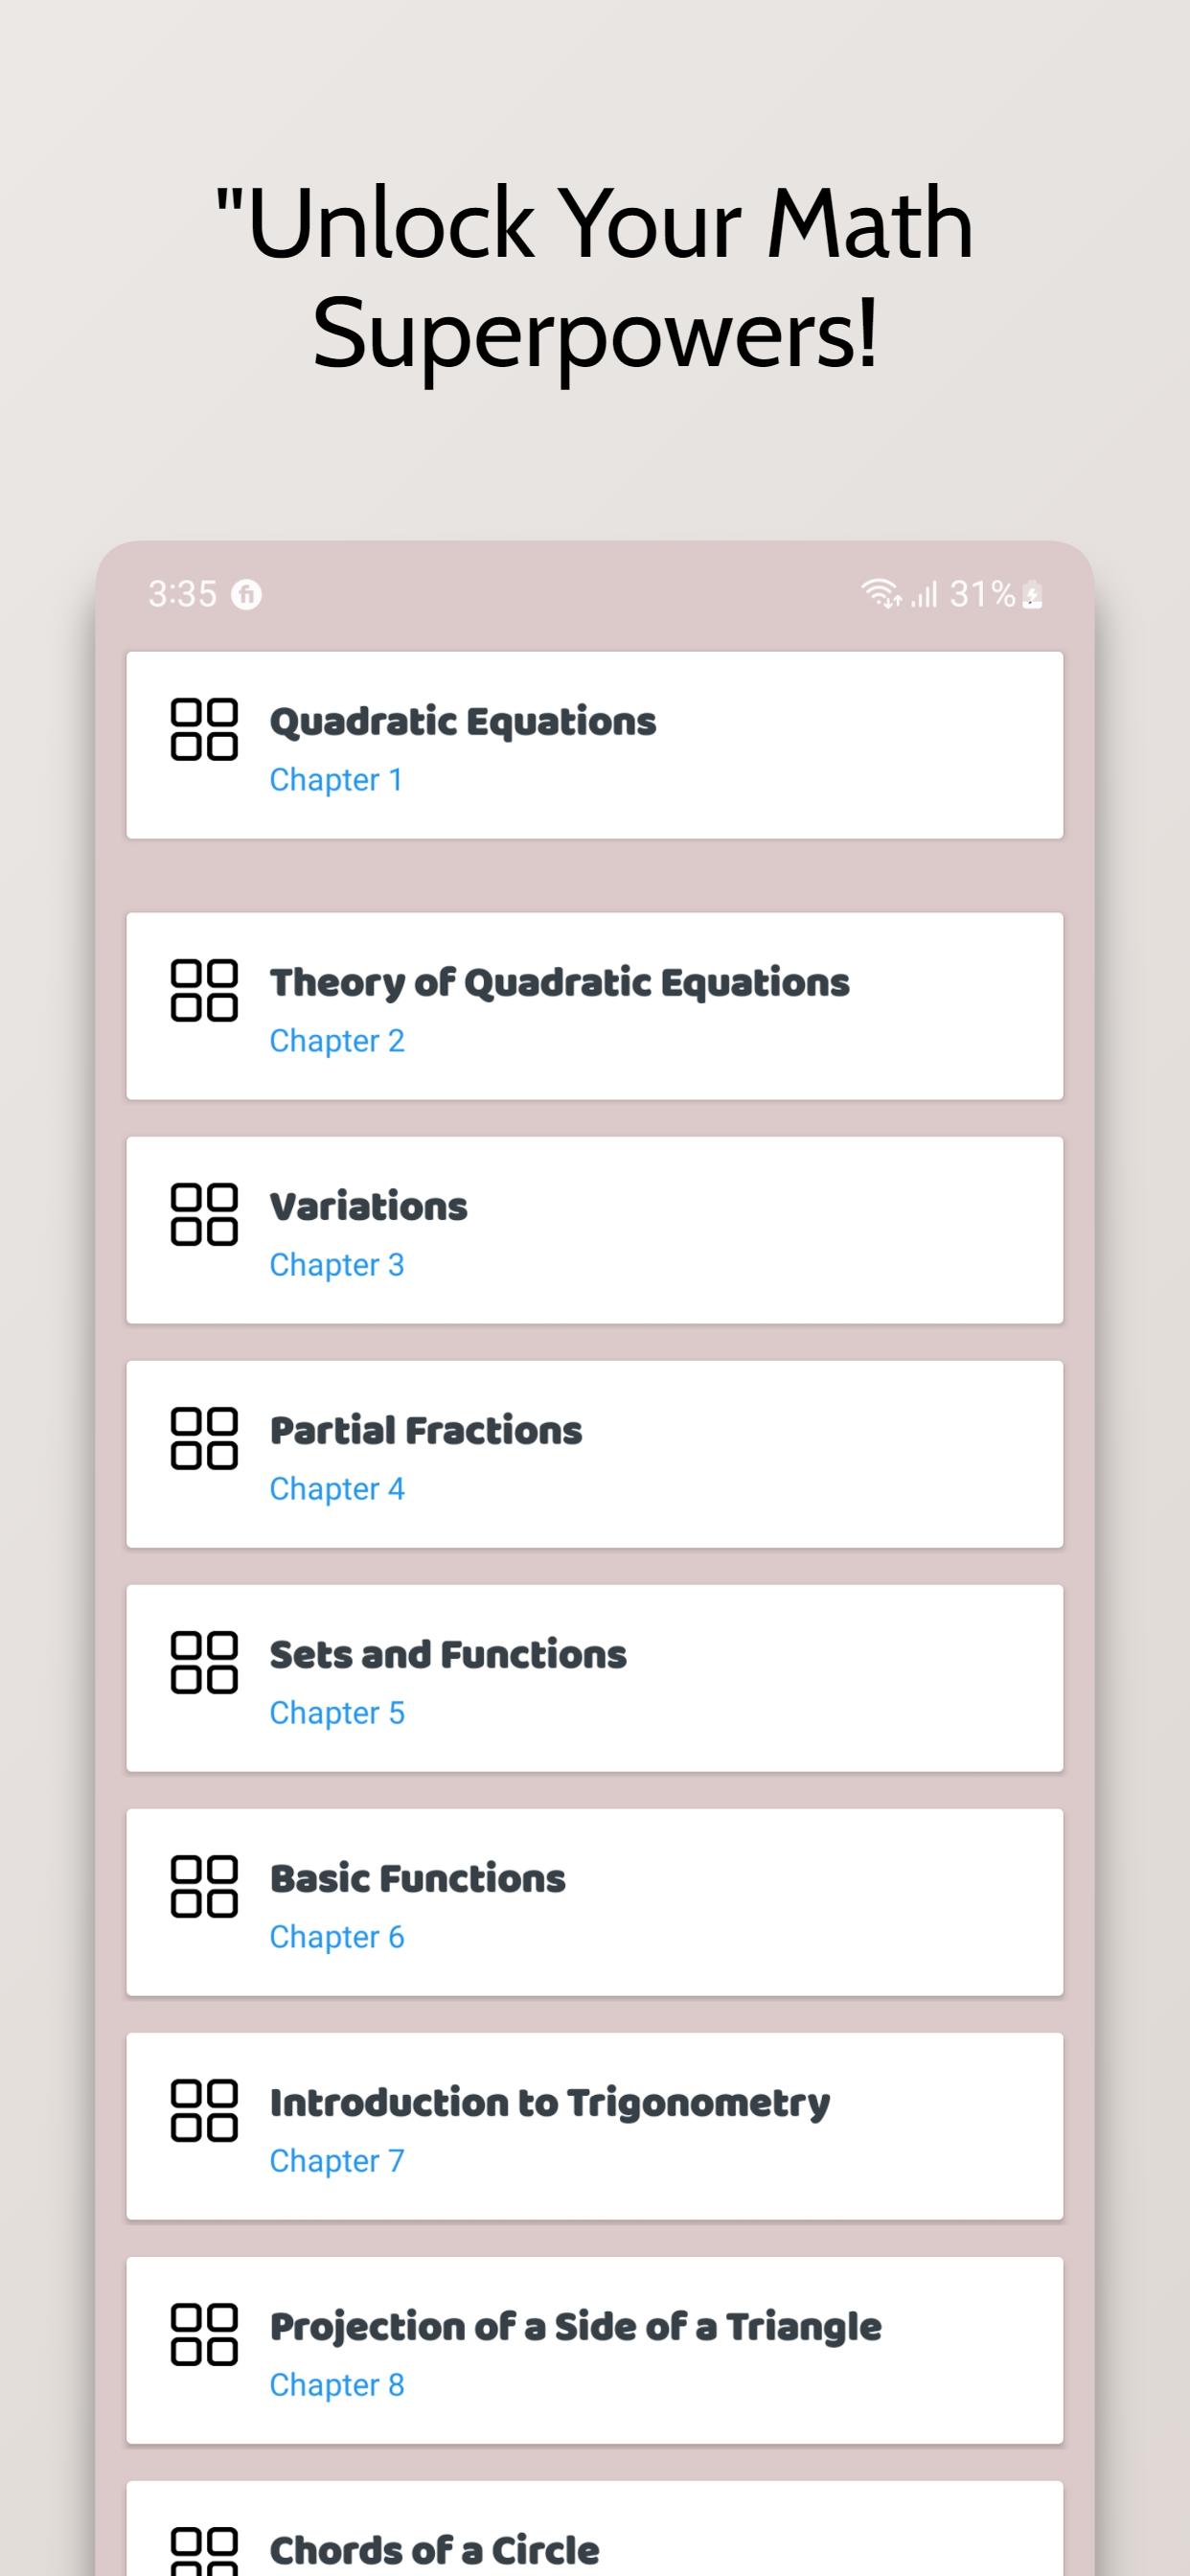This screenshot has height=2576, width=1190.
Task: Tap the grid icon next to Variations
Action: [x=204, y=1215]
